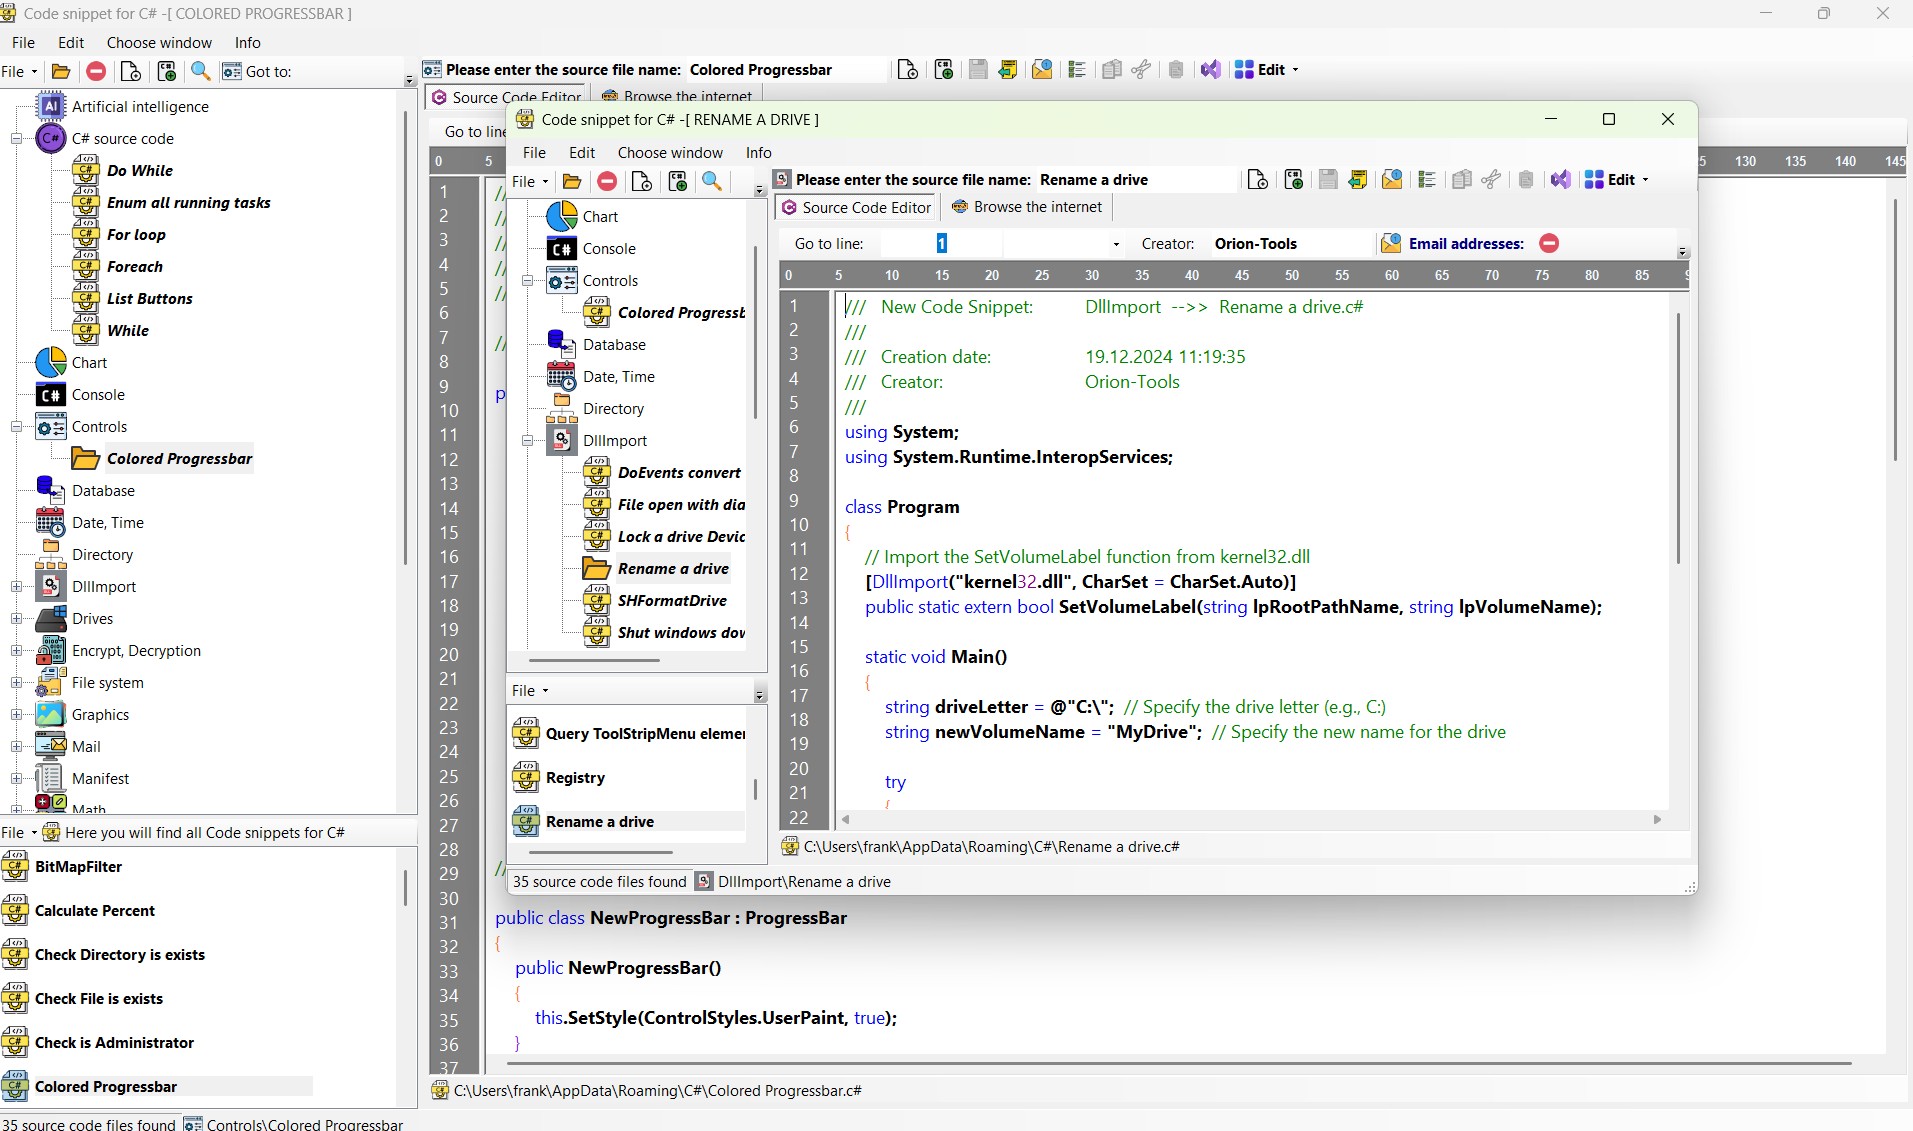Click red delete icon in Colored Progressbar window toolbar

[96, 71]
